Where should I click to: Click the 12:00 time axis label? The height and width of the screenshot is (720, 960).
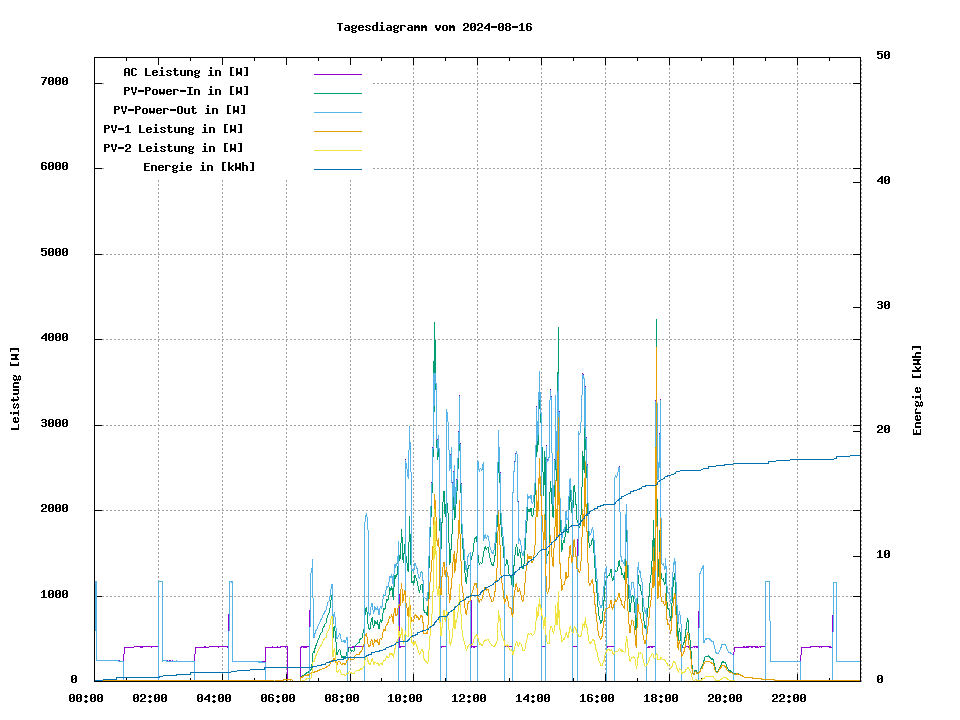(x=469, y=698)
